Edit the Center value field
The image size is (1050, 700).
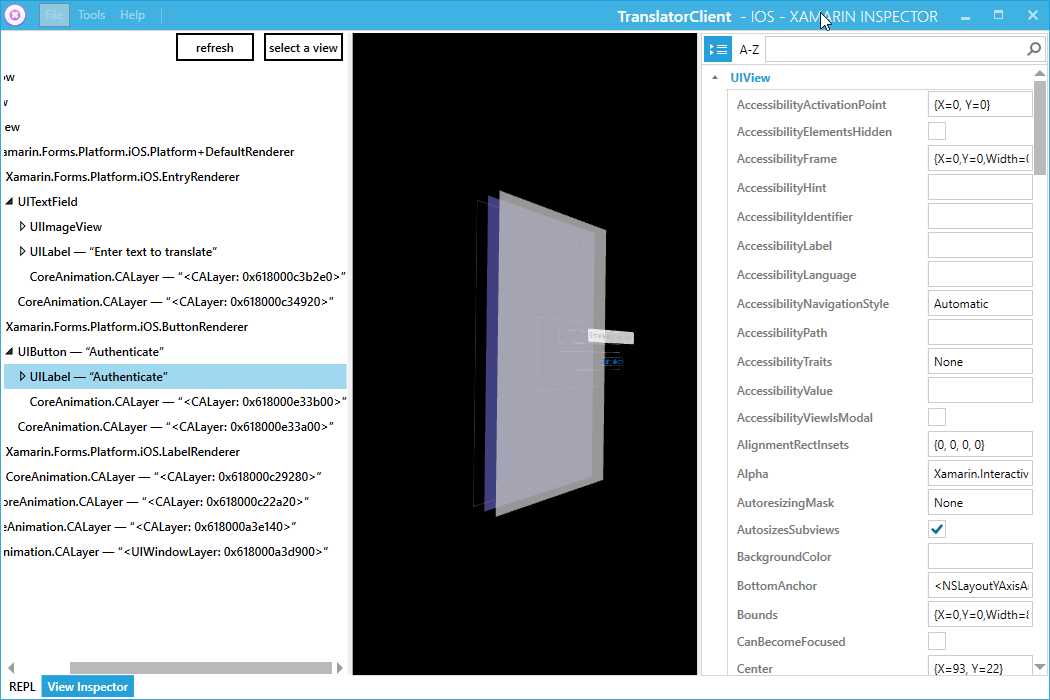tap(980, 667)
